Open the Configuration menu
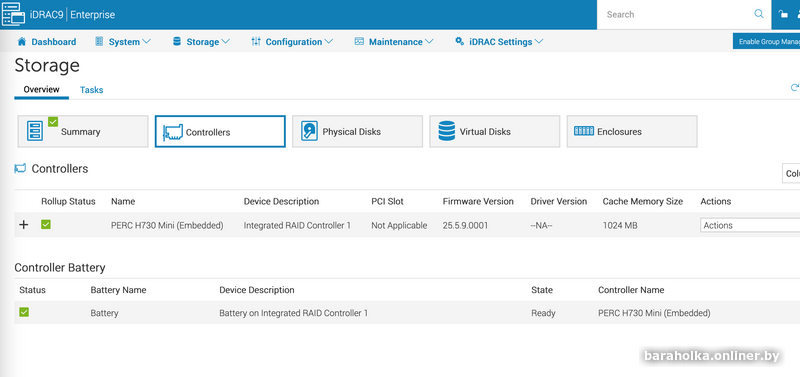800x377 pixels. (x=292, y=42)
